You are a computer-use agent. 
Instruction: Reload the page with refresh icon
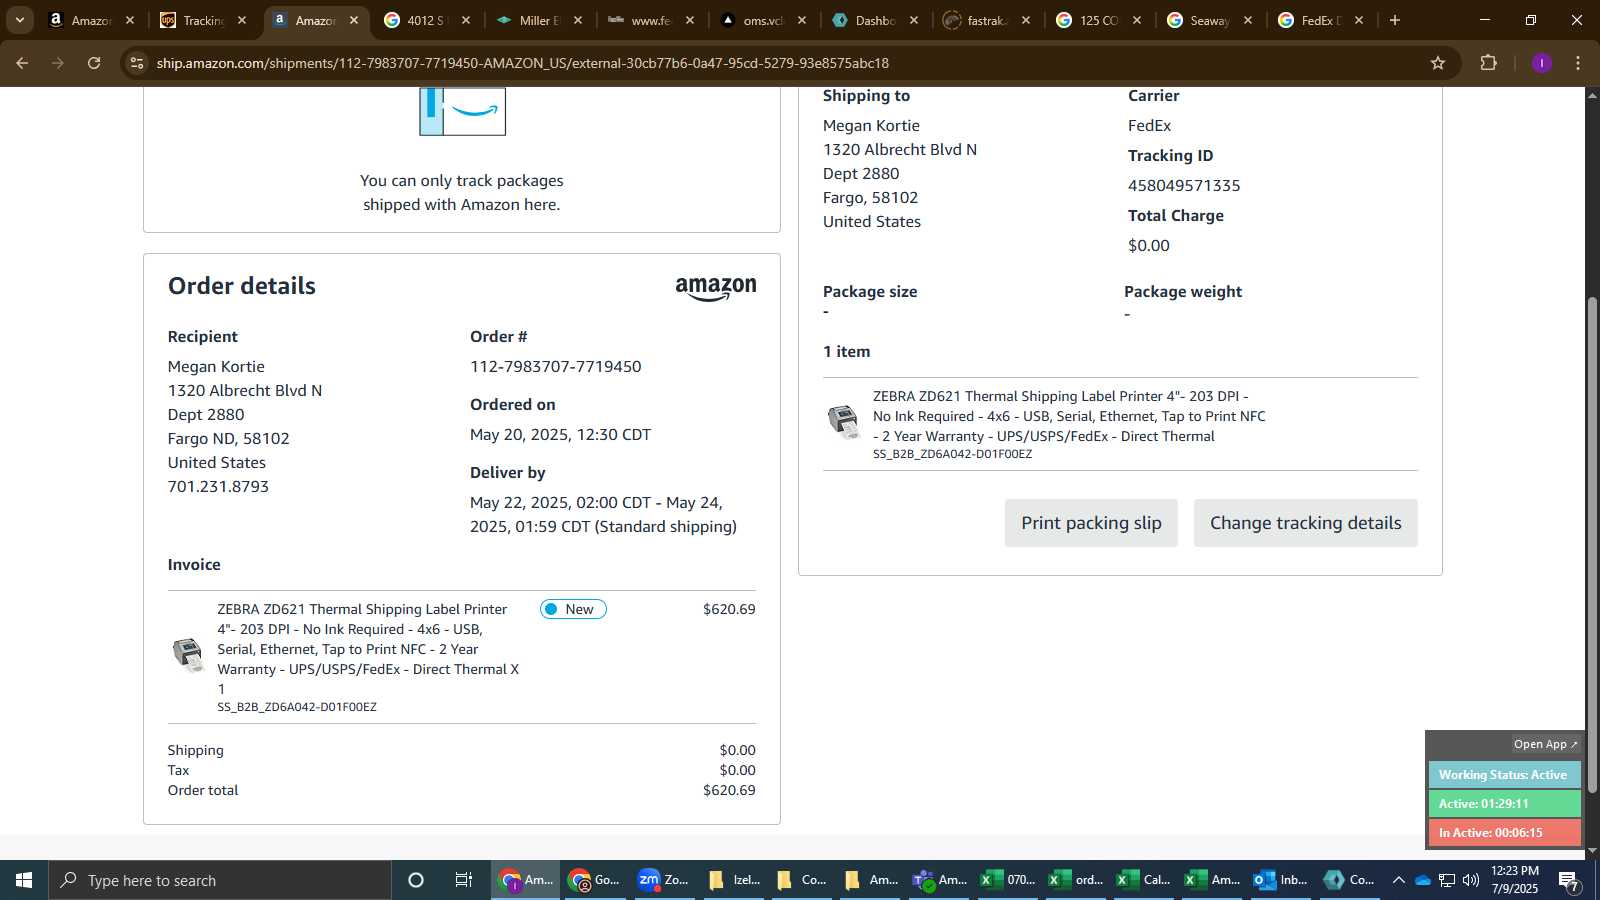click(94, 63)
